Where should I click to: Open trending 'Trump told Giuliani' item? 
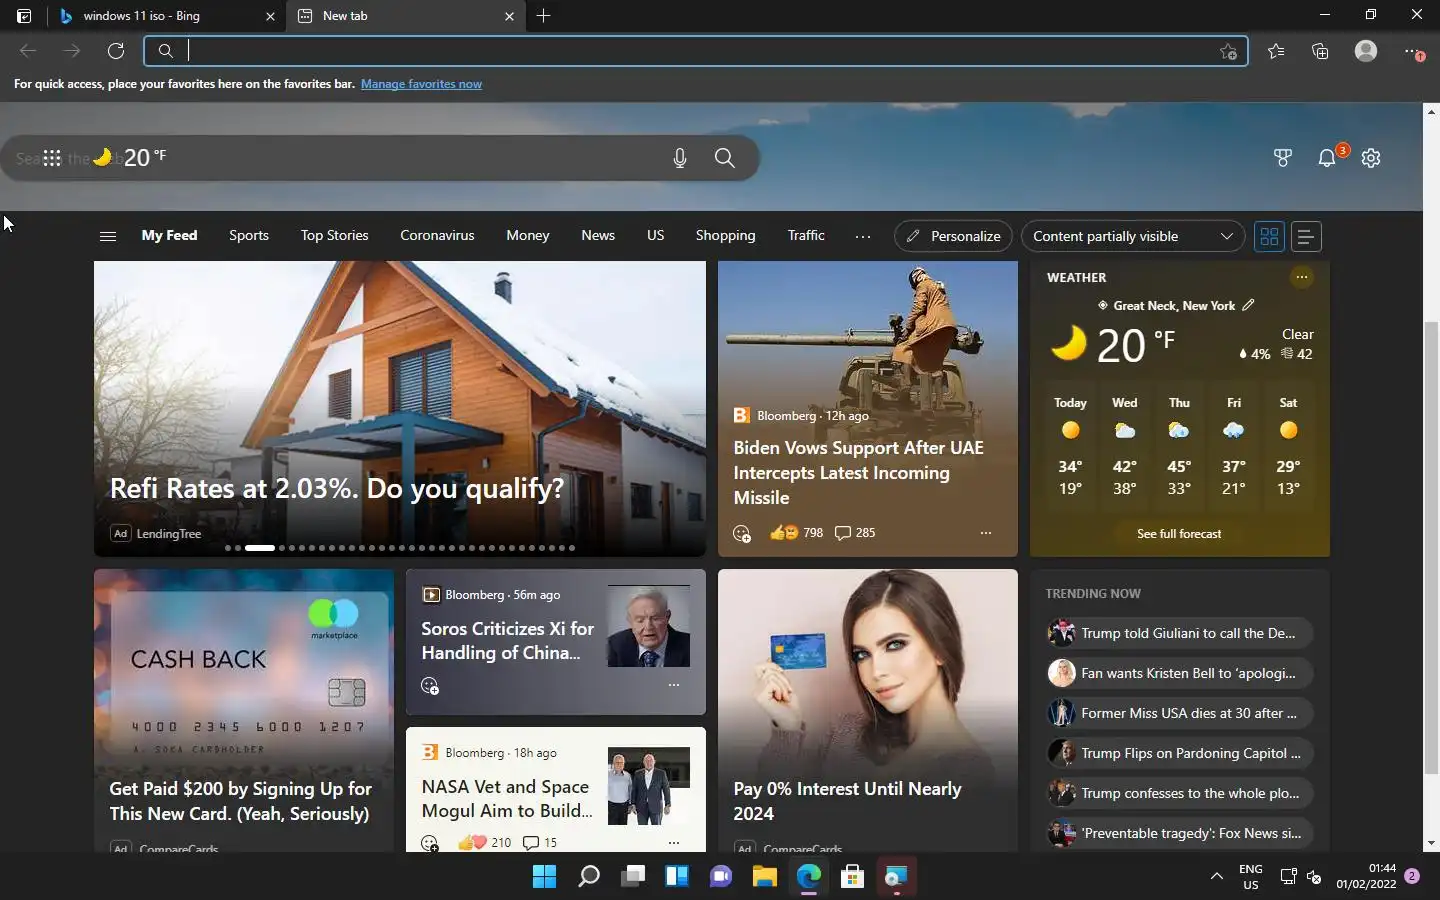1179,633
